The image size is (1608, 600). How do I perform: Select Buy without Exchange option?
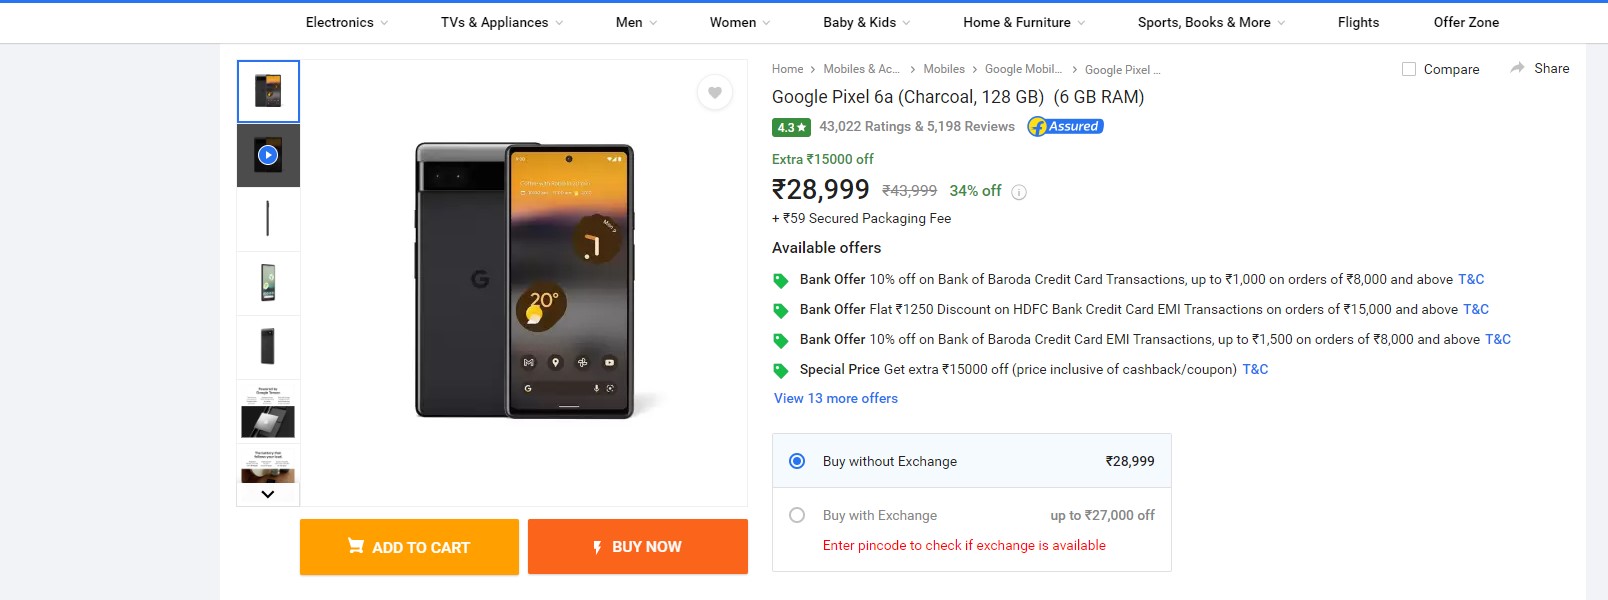click(x=797, y=461)
